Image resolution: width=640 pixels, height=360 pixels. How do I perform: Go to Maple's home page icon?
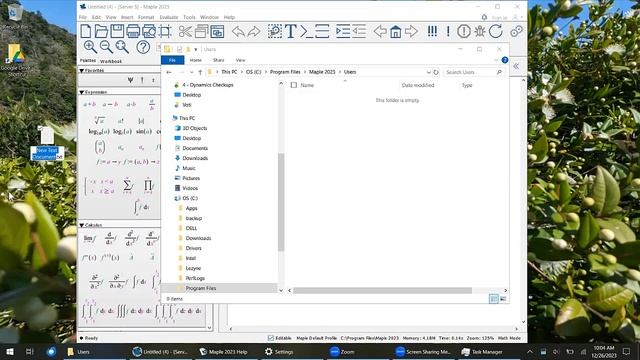[396, 31]
